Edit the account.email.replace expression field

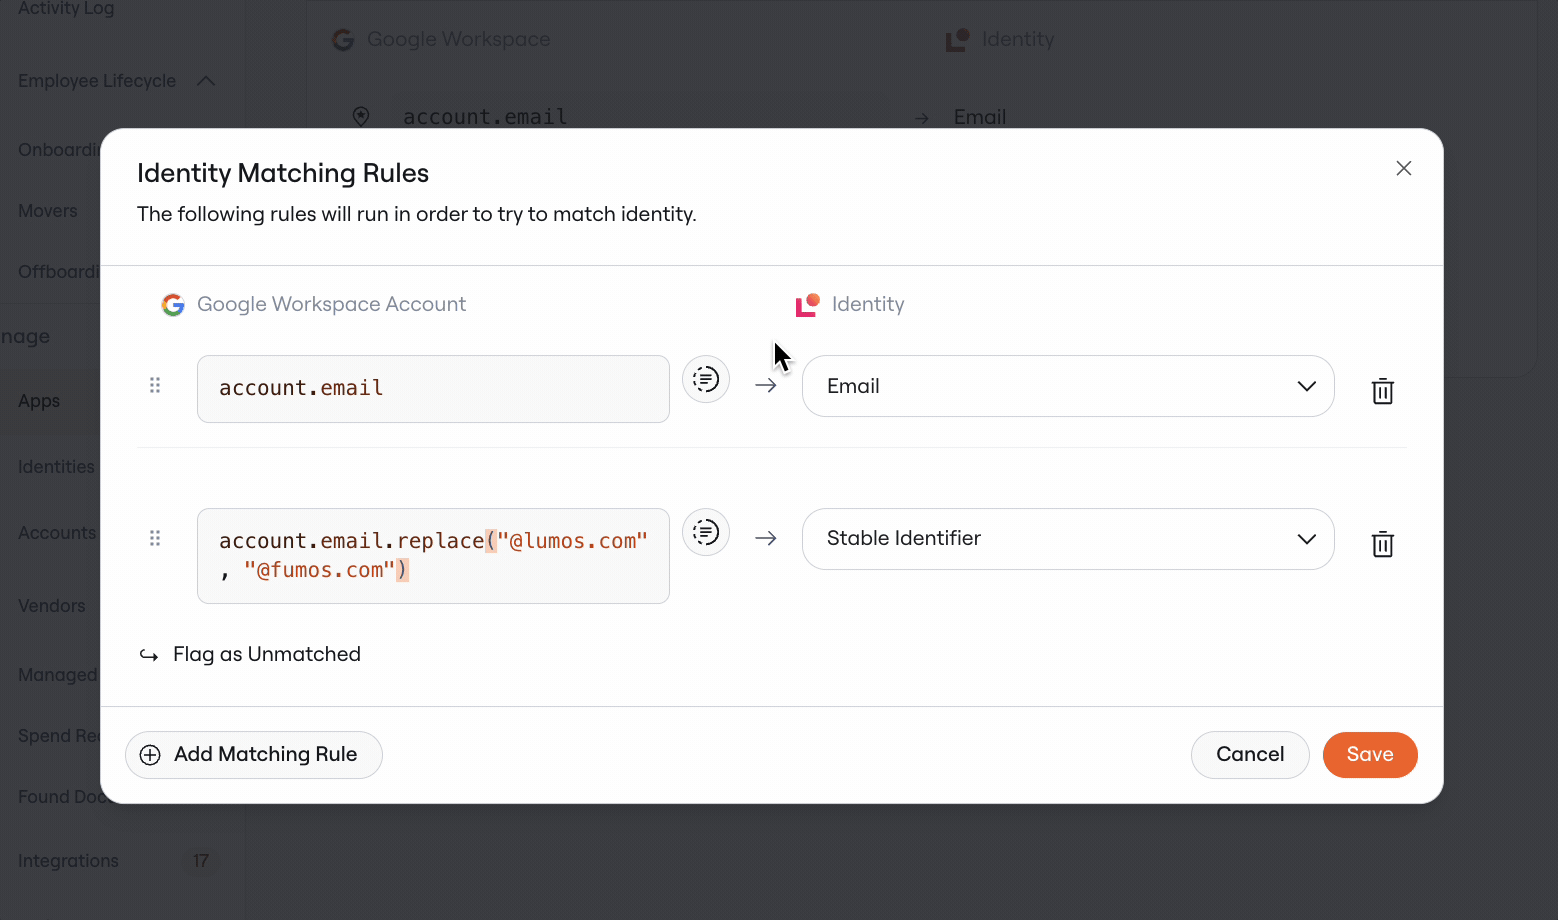tap(433, 556)
